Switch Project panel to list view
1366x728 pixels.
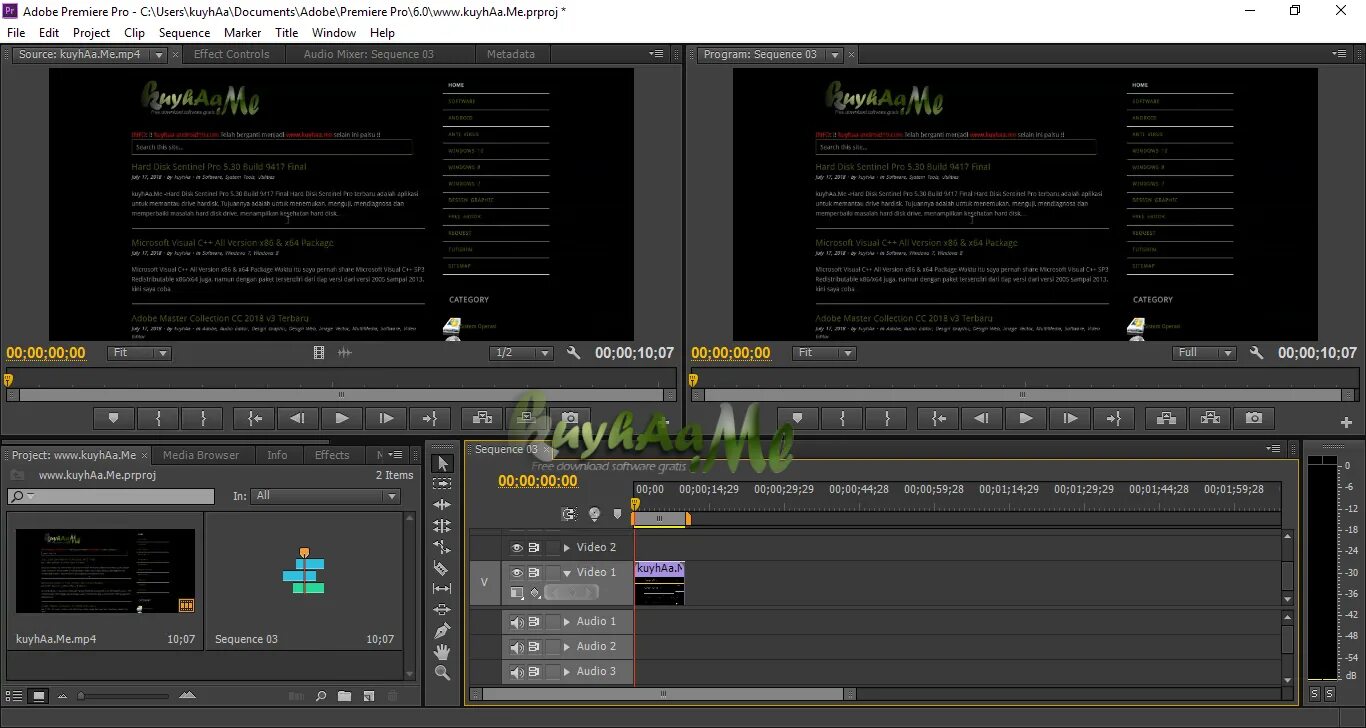click(15, 695)
